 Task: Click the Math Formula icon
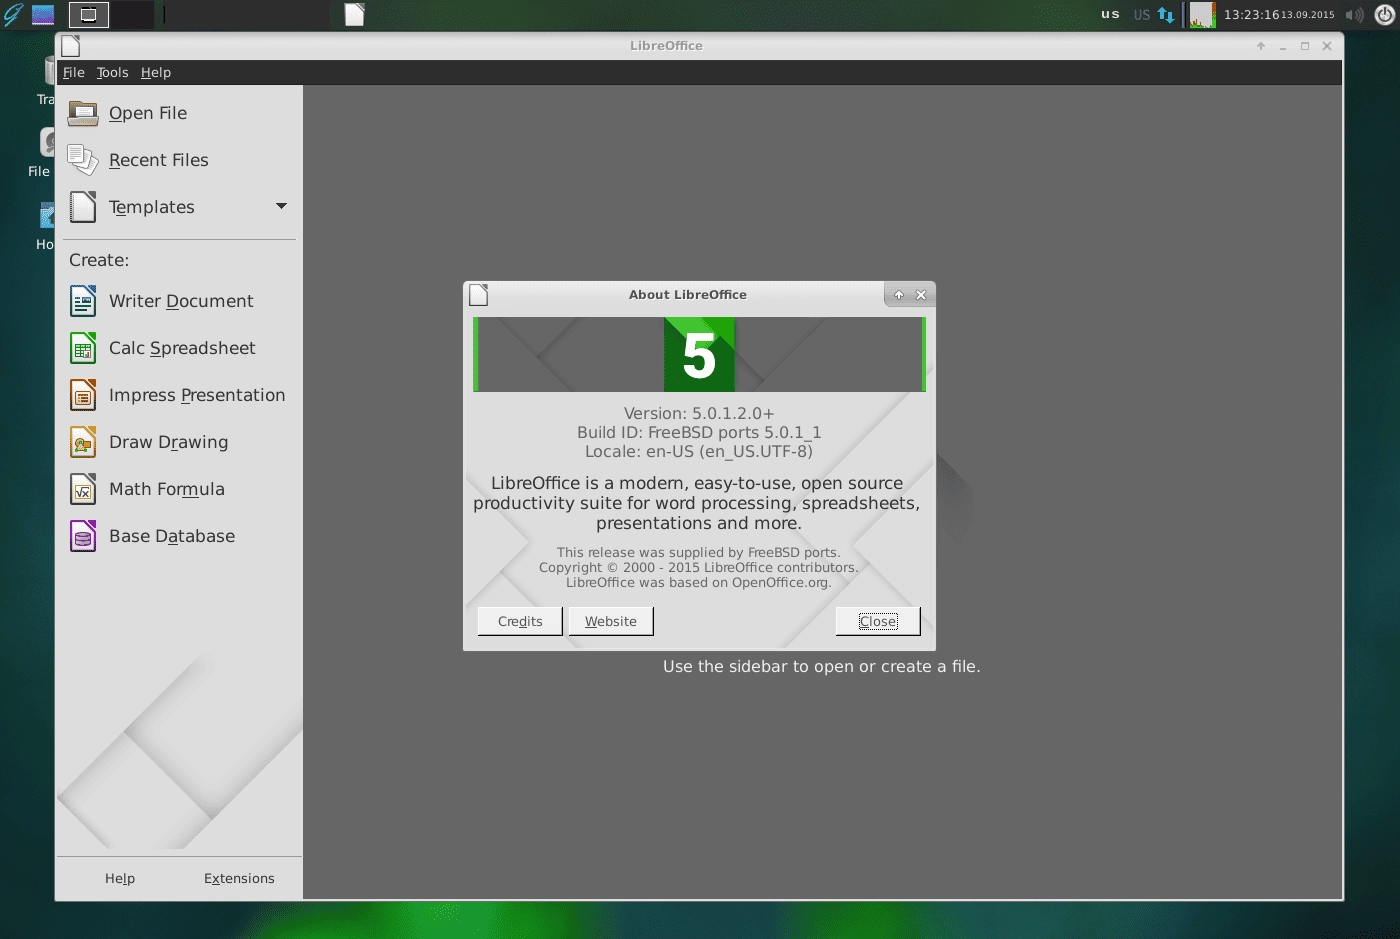tap(83, 489)
